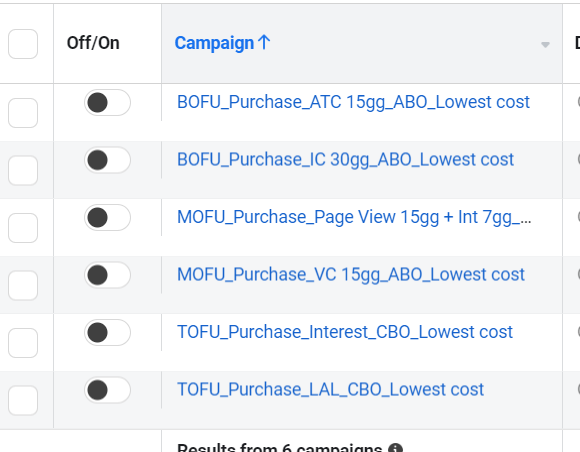The image size is (580, 452).
Task: Select all campaigns with the header checkbox
Action: tap(23, 44)
